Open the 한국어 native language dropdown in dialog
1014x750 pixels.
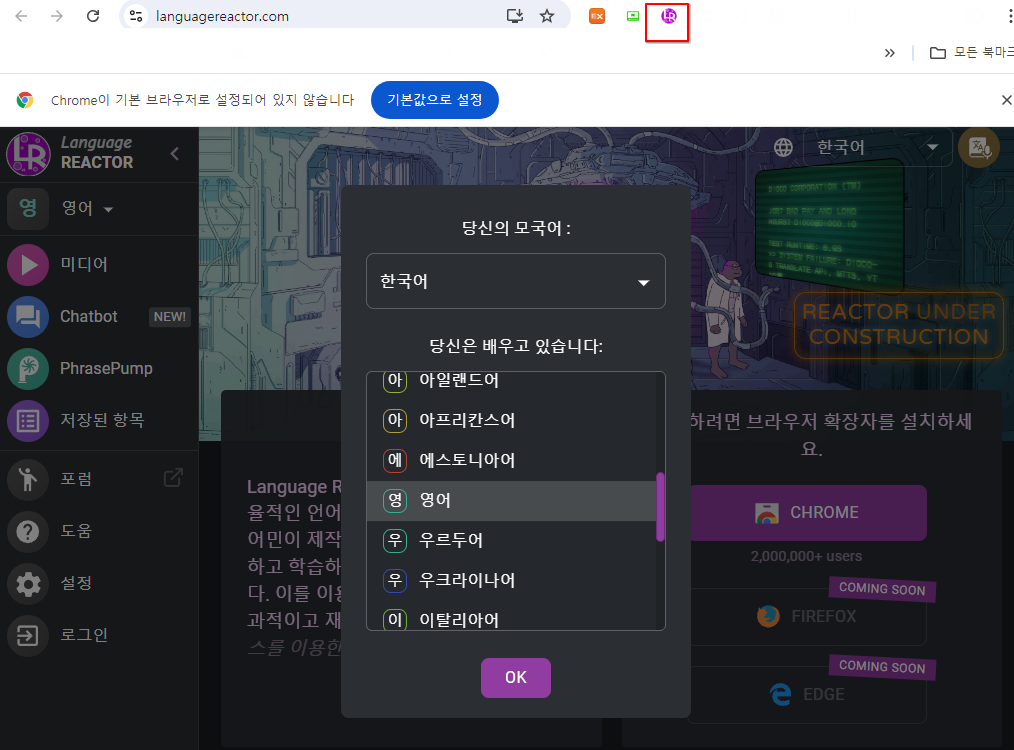515,281
